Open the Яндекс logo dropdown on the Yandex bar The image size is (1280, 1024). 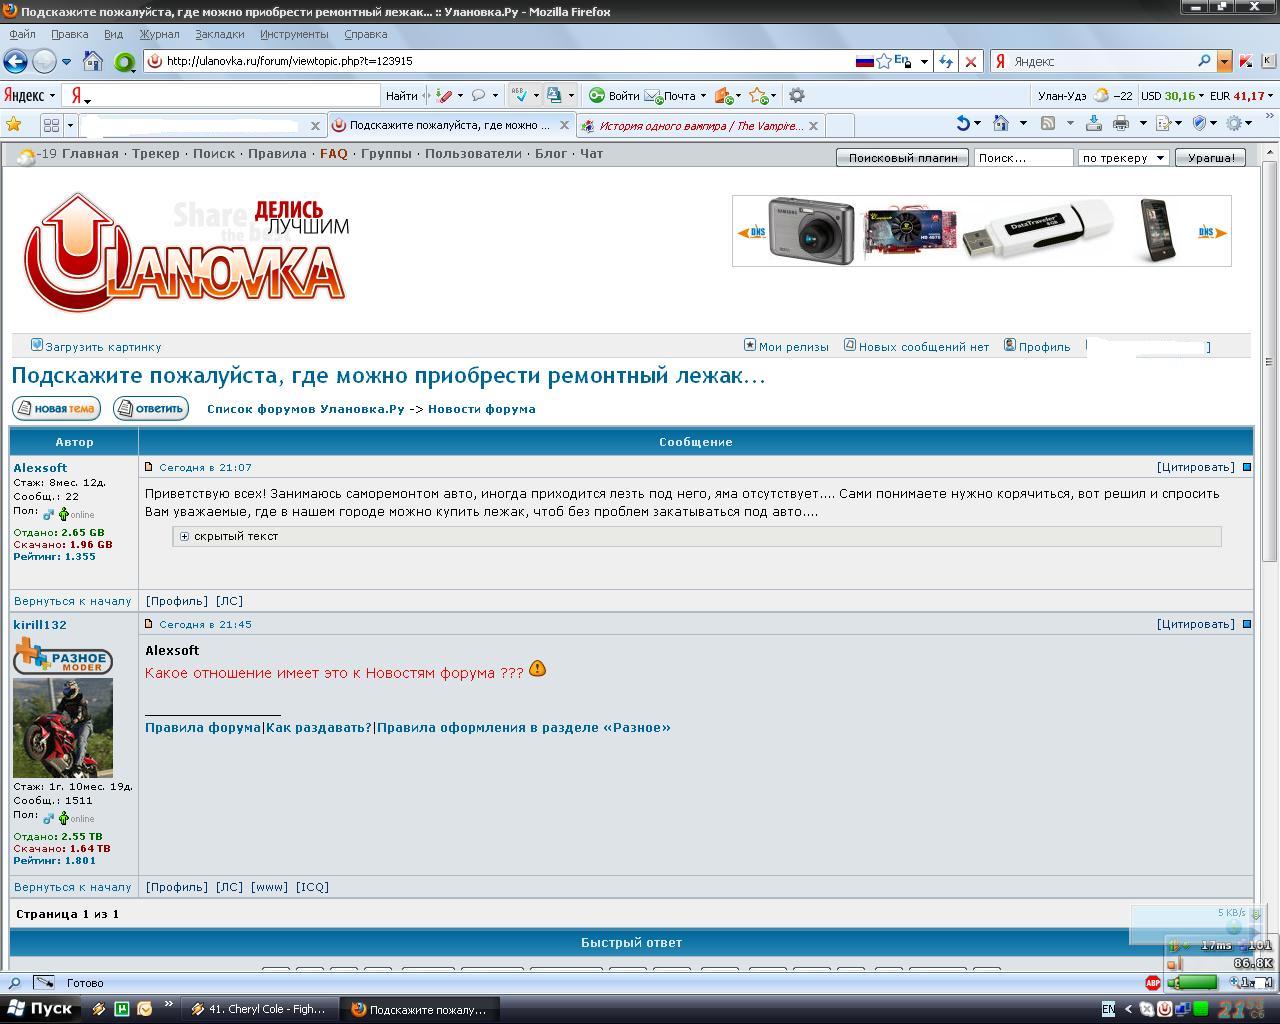coord(29,96)
